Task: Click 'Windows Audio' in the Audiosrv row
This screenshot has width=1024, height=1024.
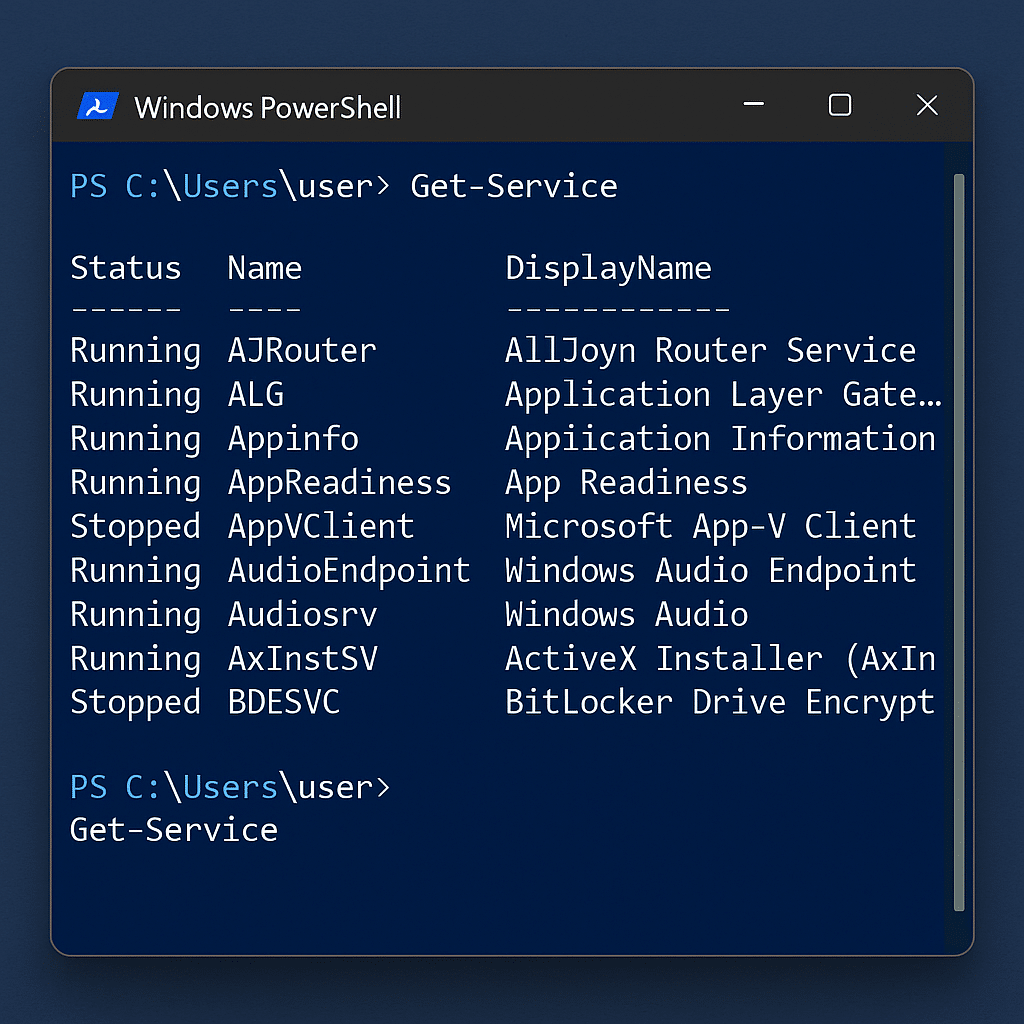Action: click(x=626, y=615)
